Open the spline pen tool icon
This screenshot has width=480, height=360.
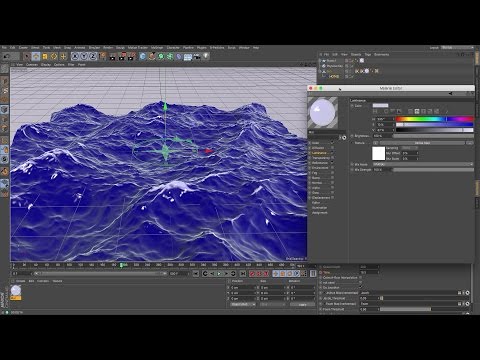coord(152,56)
